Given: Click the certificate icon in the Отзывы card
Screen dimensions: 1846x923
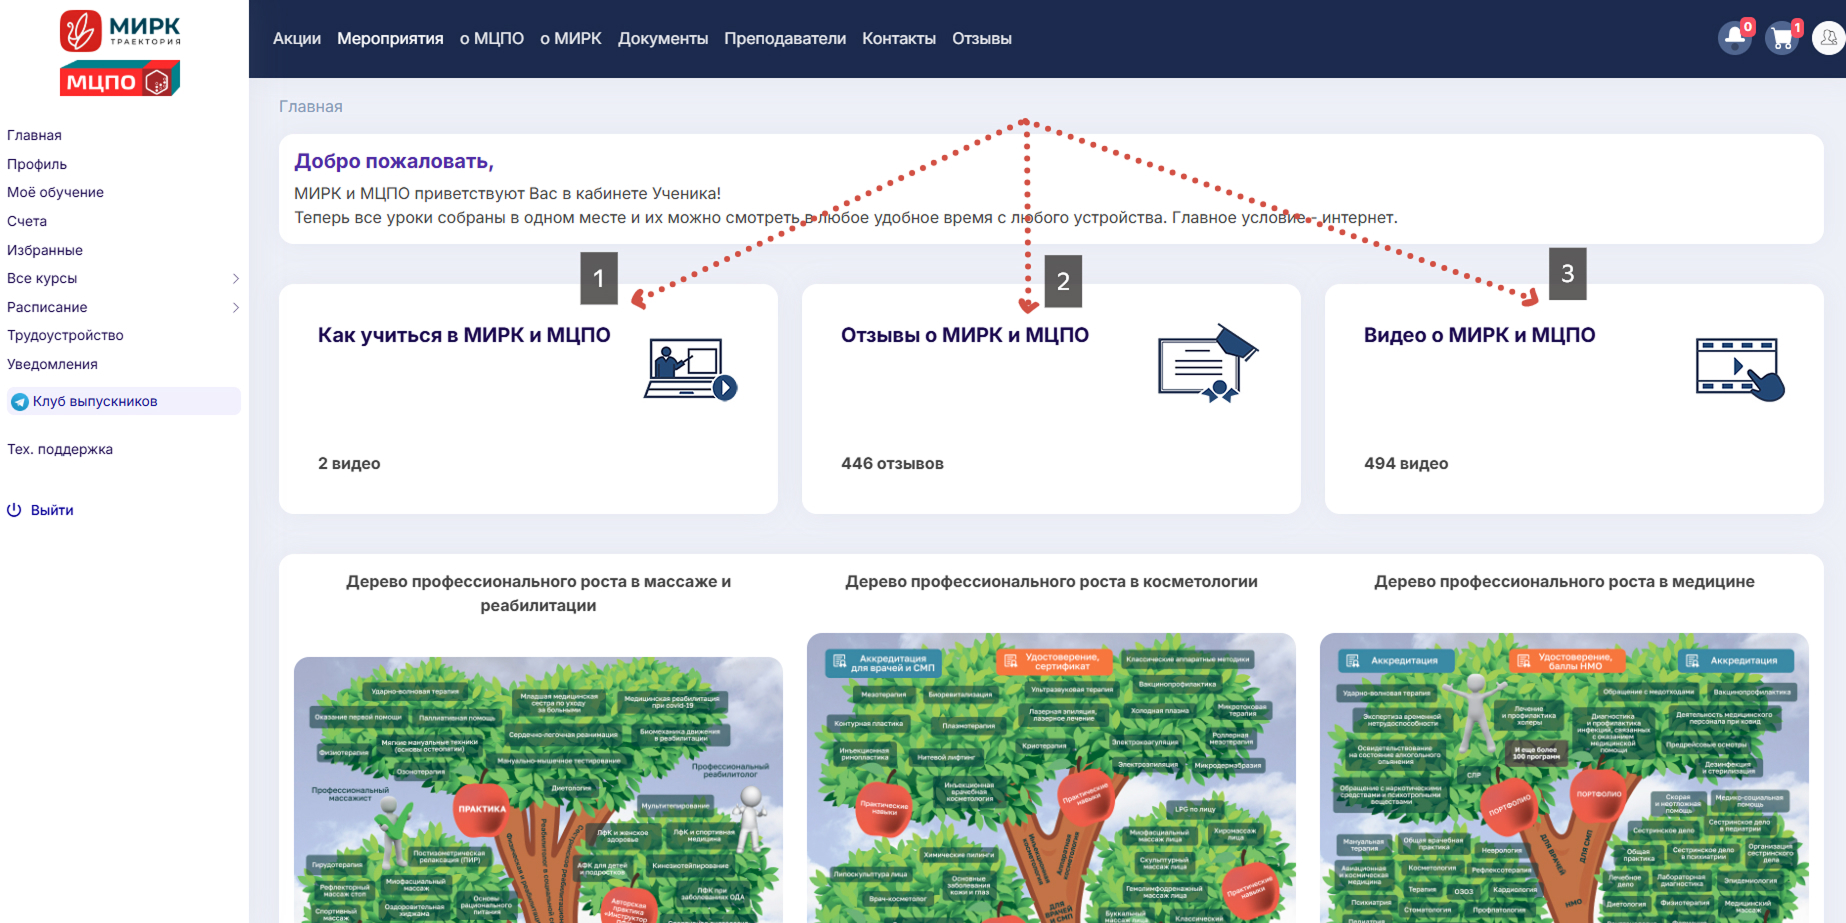Looking at the screenshot, I should point(1208,363).
